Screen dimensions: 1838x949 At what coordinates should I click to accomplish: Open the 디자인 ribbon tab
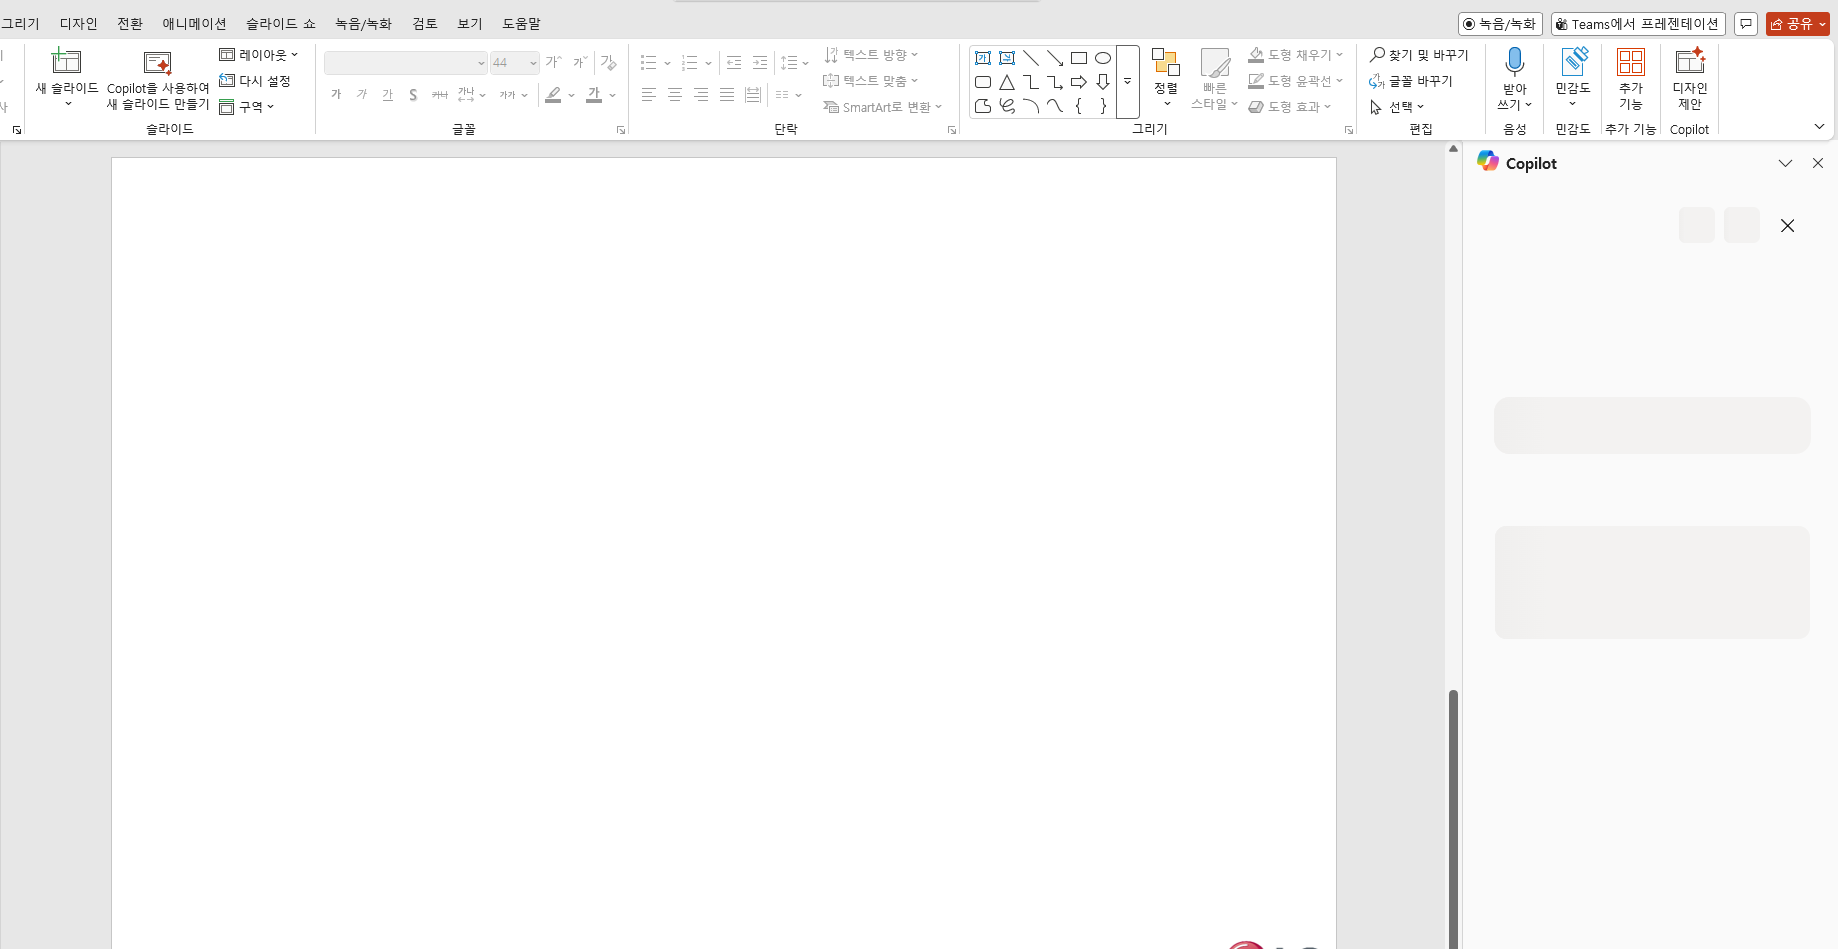[x=79, y=23]
